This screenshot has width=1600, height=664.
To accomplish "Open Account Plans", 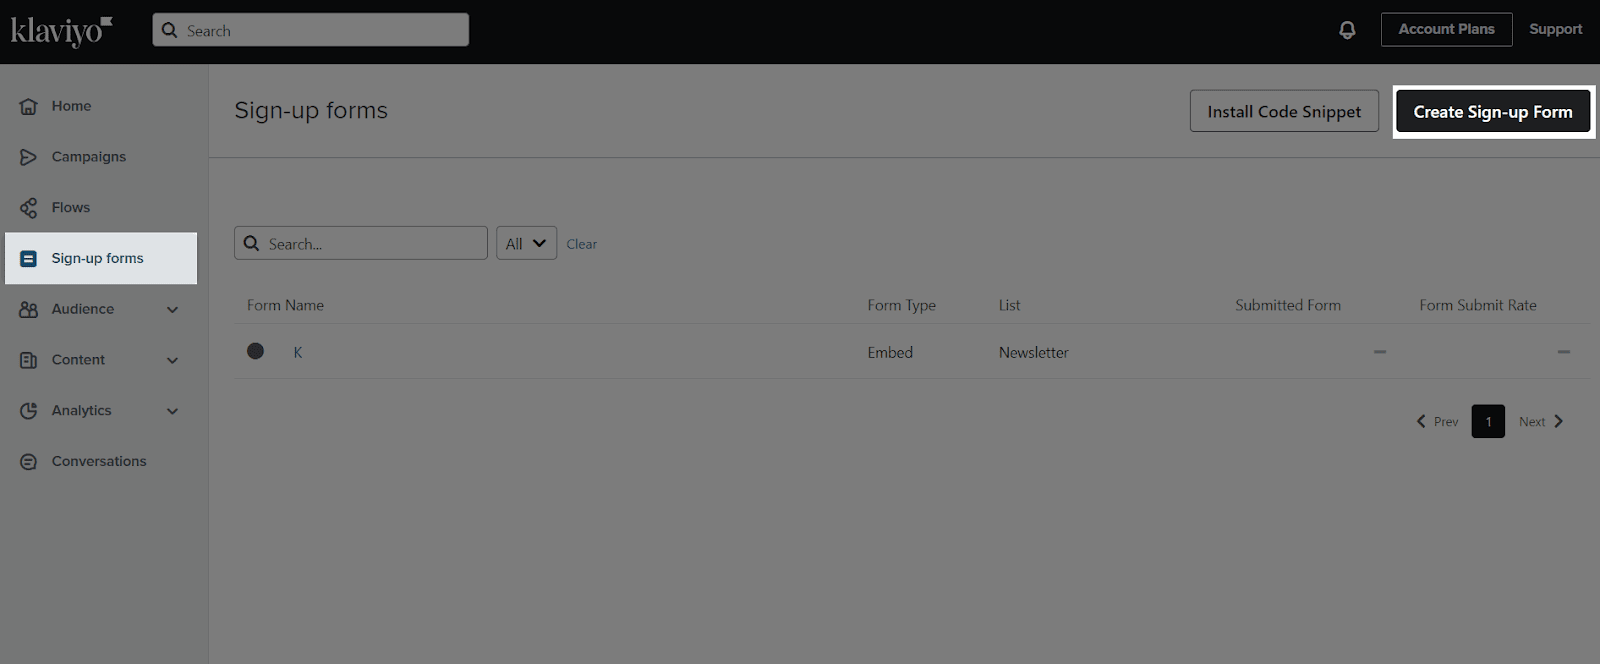I will tap(1446, 29).
